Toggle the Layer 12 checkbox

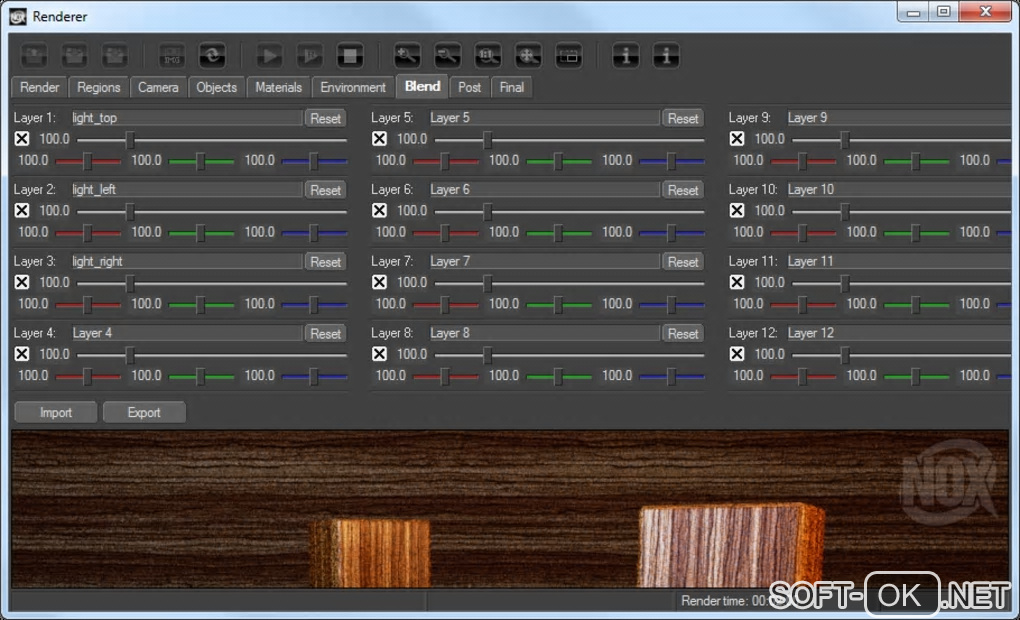tap(737, 353)
